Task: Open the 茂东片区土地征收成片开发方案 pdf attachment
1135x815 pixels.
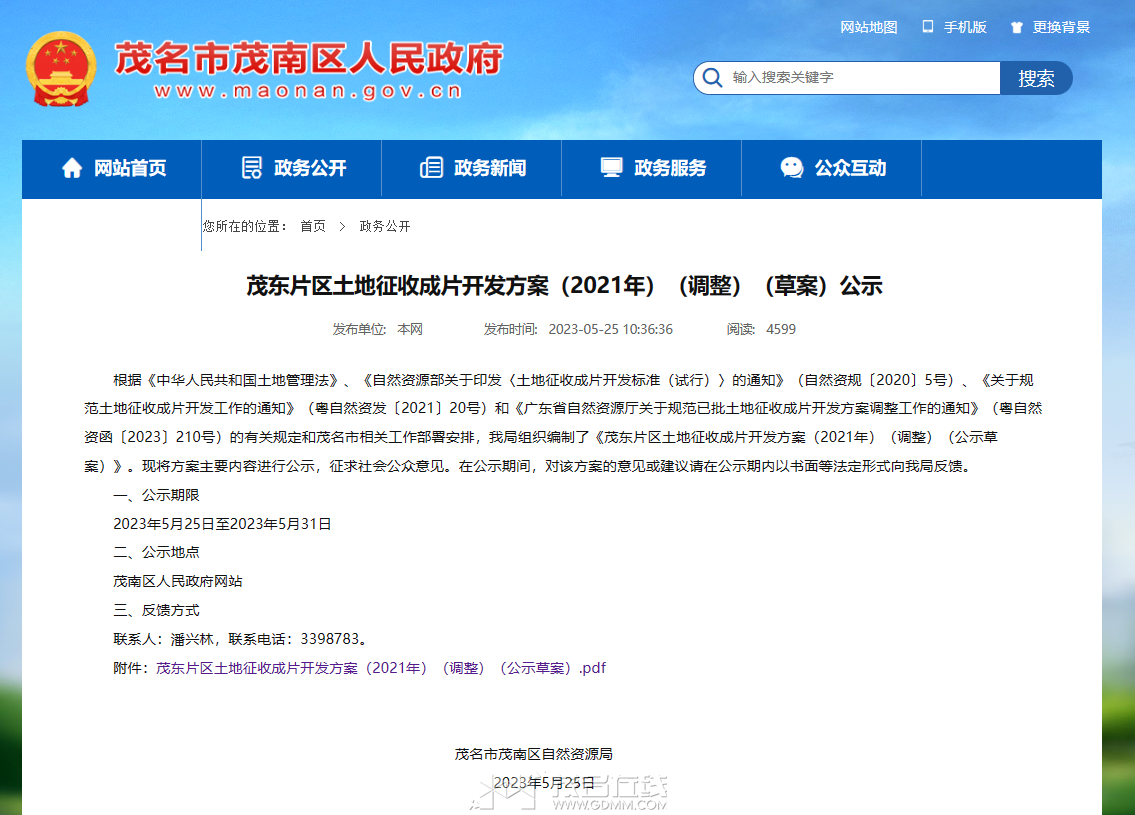Action: coord(381,667)
